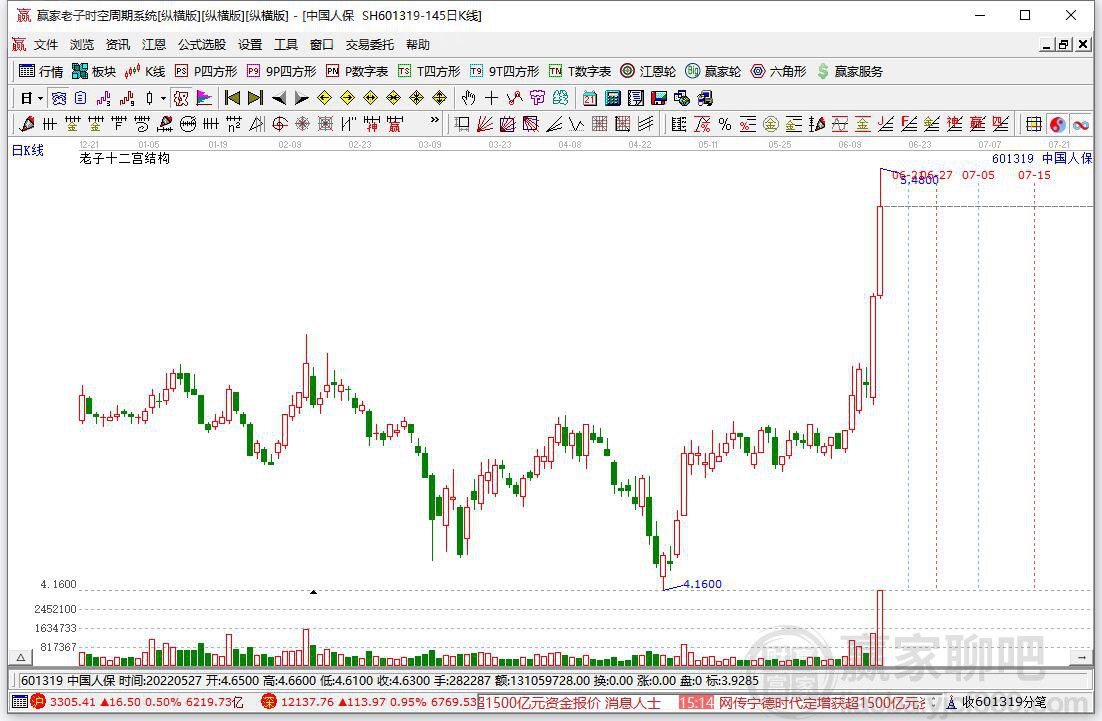The width and height of the screenshot is (1102, 721).
Task: Click the floppy disk save icon
Action: coord(659,98)
